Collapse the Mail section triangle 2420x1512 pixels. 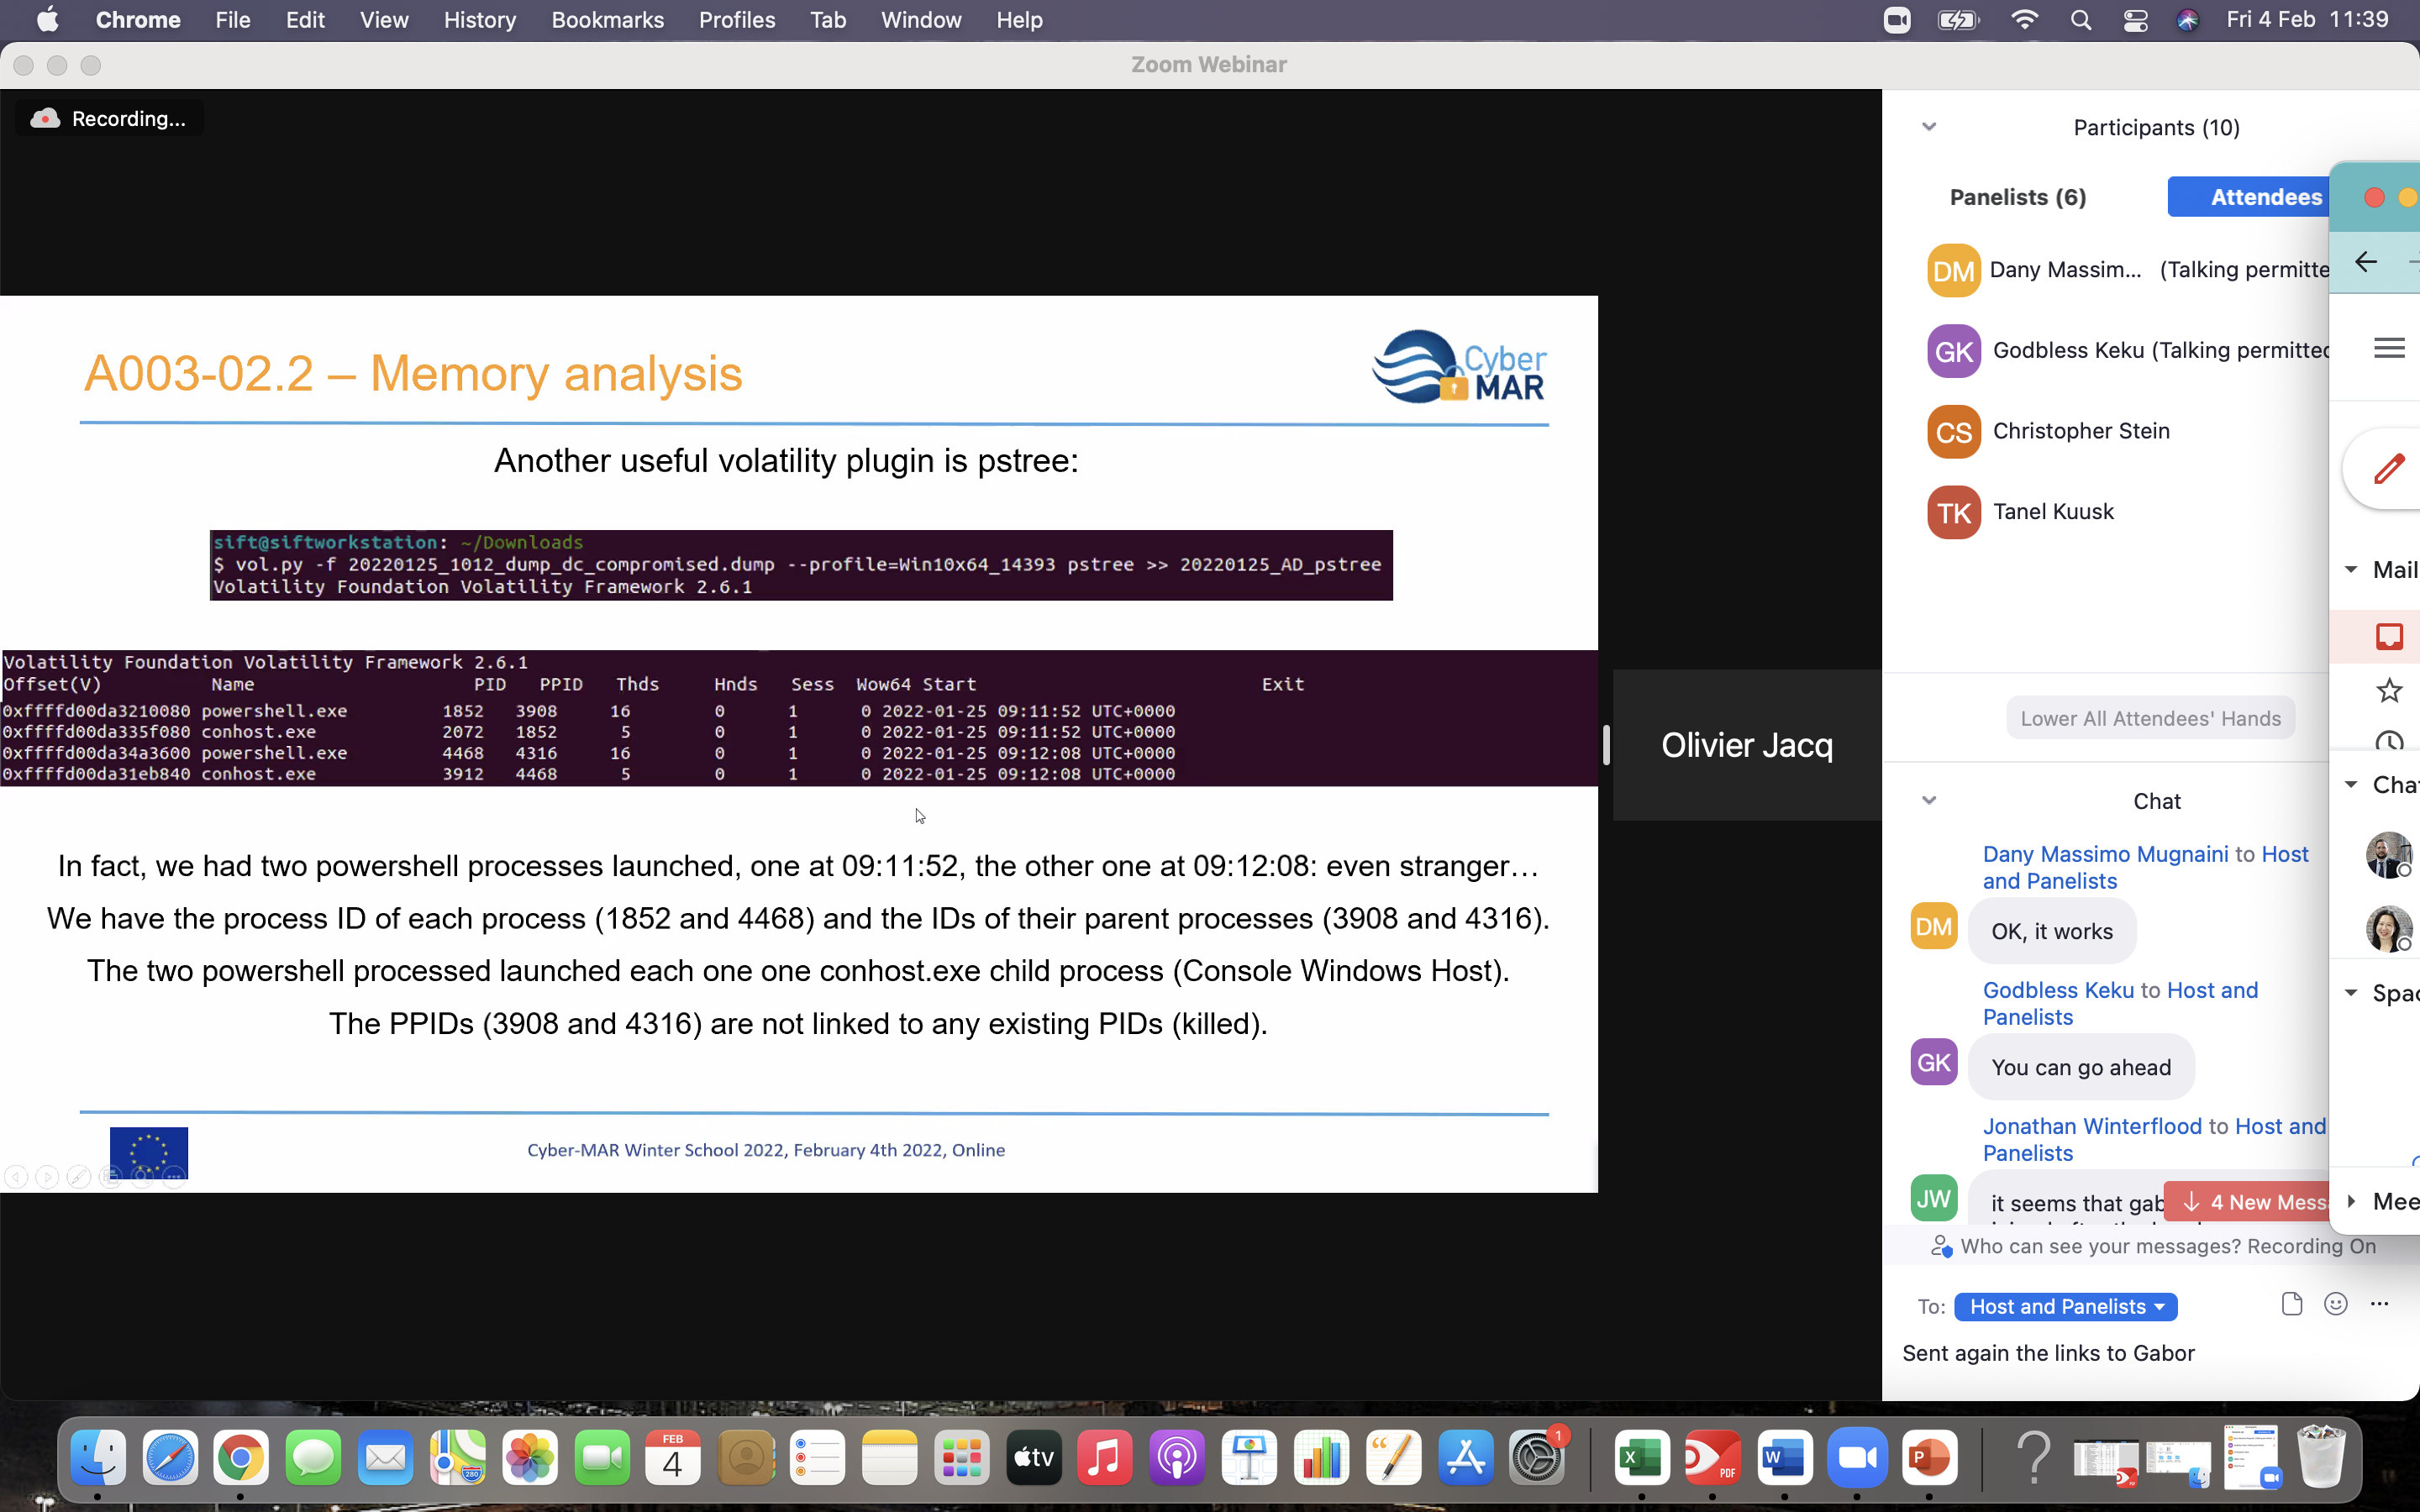[x=2351, y=569]
